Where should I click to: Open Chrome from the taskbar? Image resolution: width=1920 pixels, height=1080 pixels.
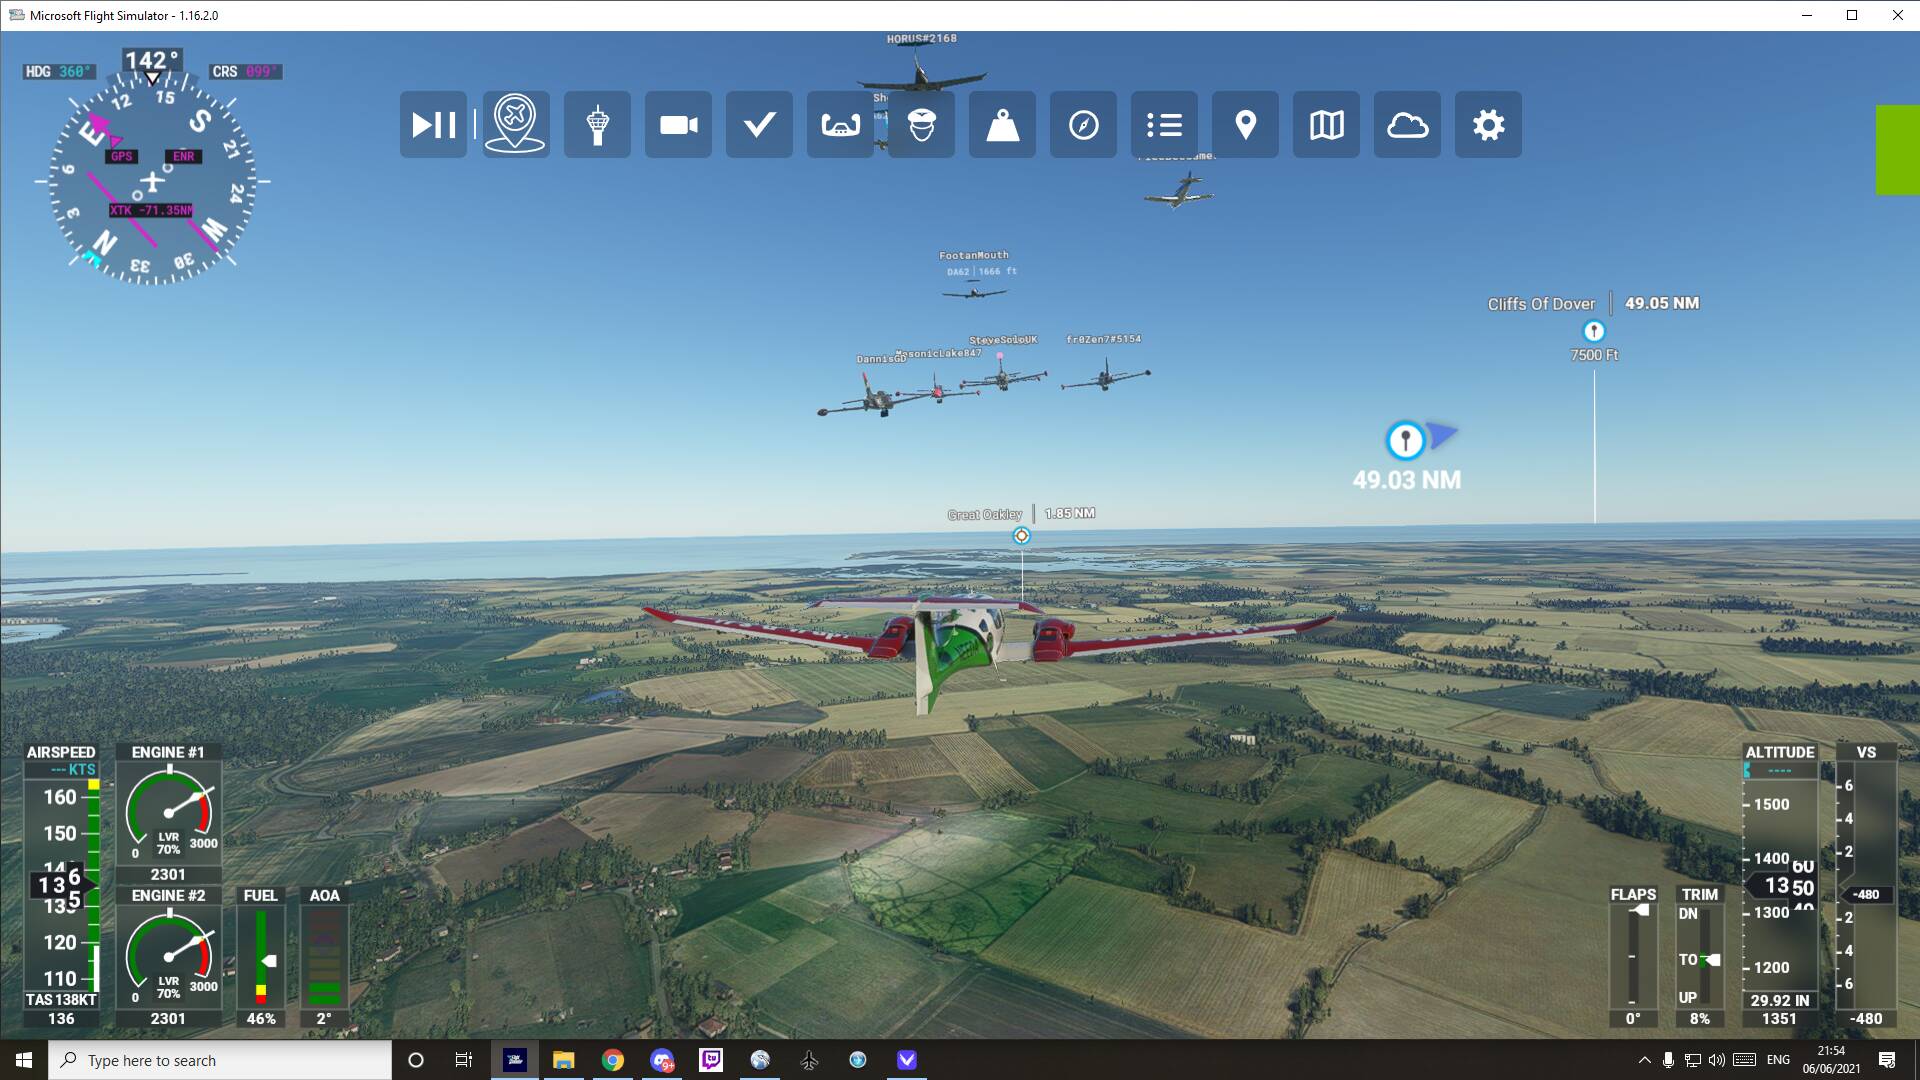pos(612,1060)
